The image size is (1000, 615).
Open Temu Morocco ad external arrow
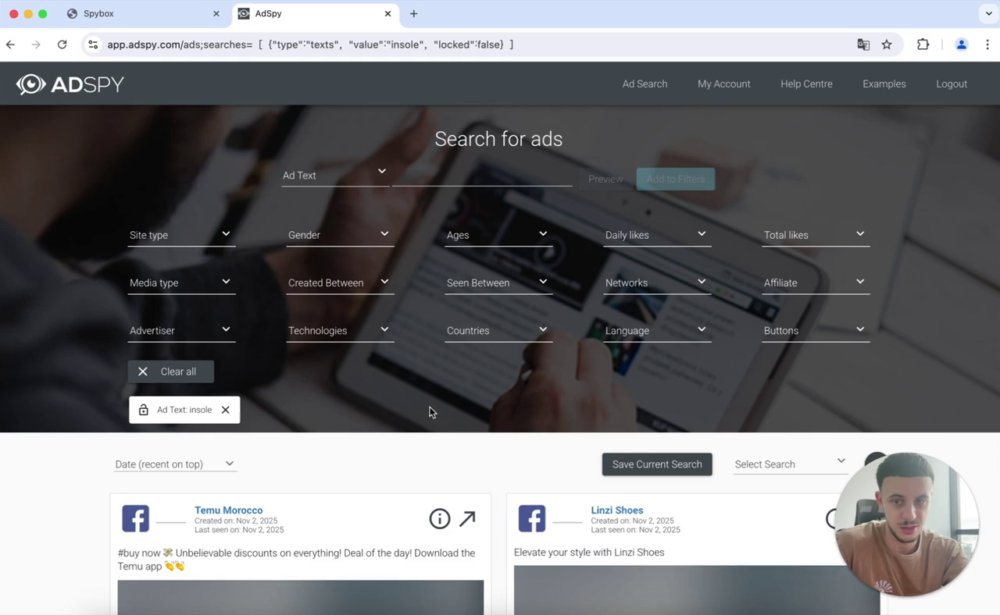(x=467, y=518)
